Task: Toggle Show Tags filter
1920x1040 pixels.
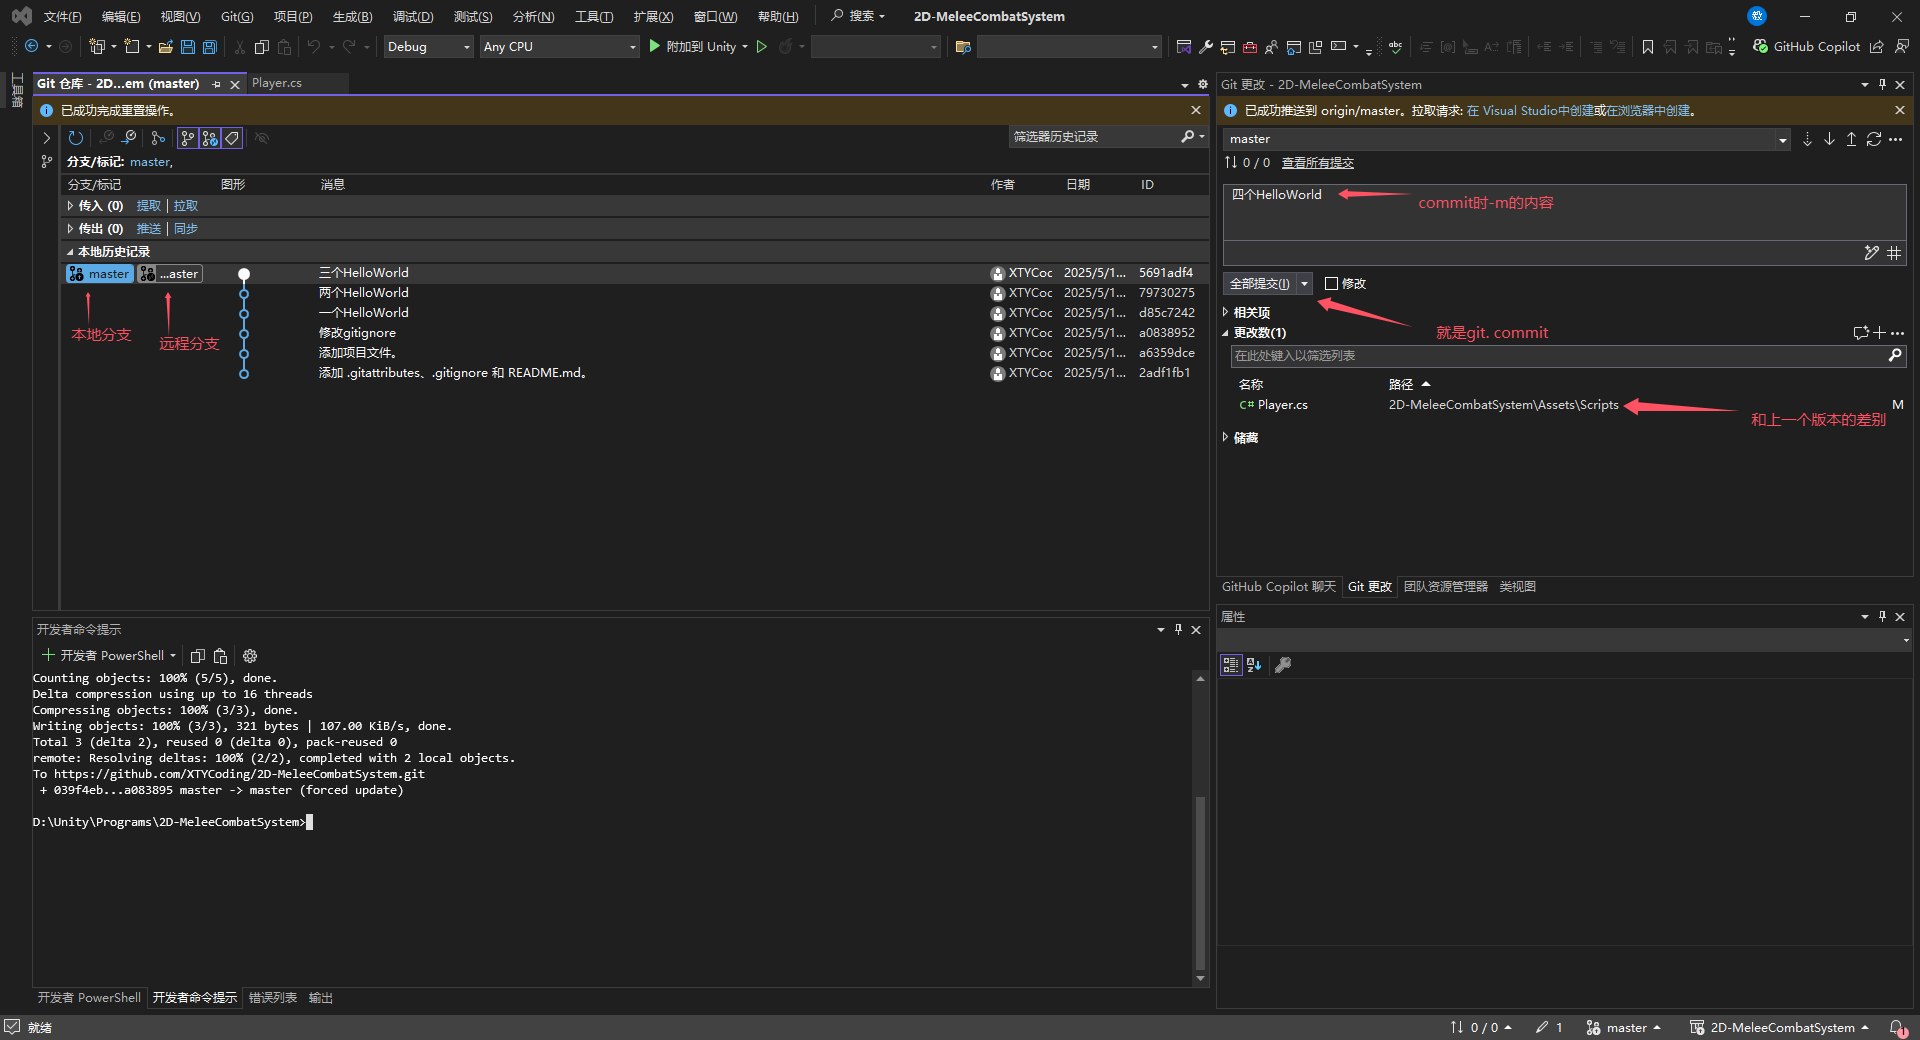Action: tap(232, 138)
